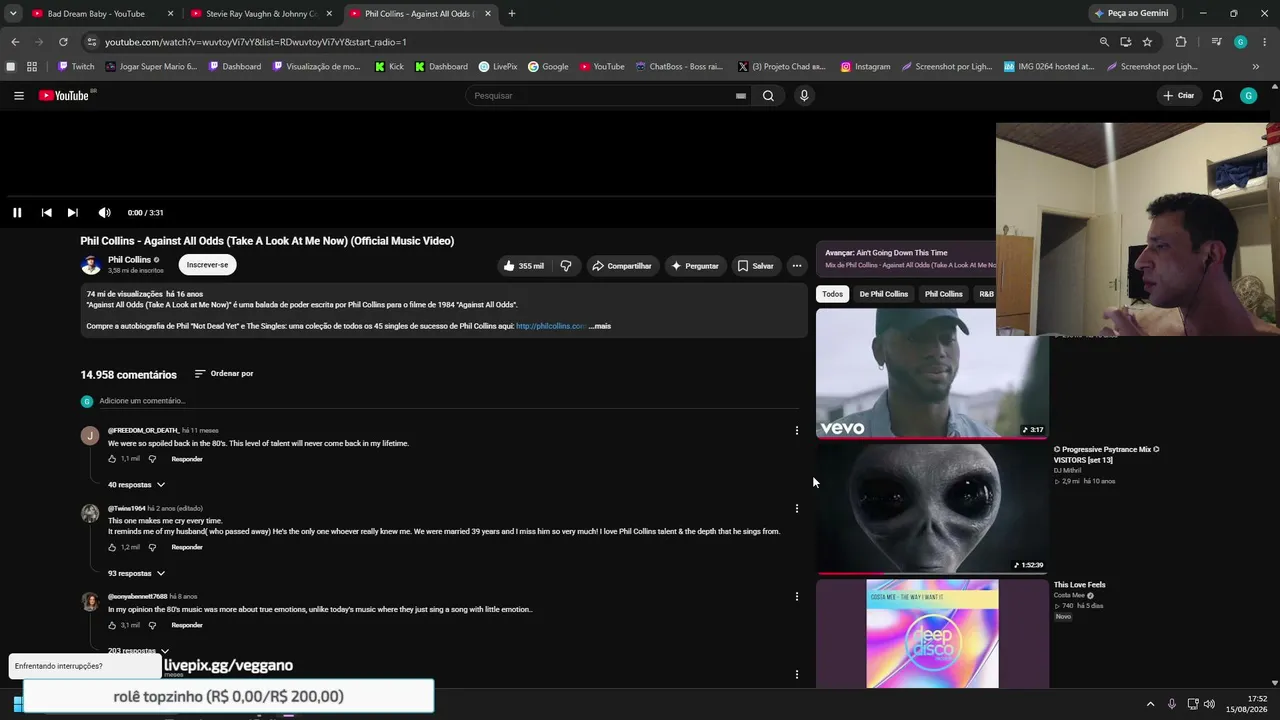Image resolution: width=1280 pixels, height=720 pixels.
Task: Open the philcollins.com link in description
Action: pyautogui.click(x=551, y=326)
